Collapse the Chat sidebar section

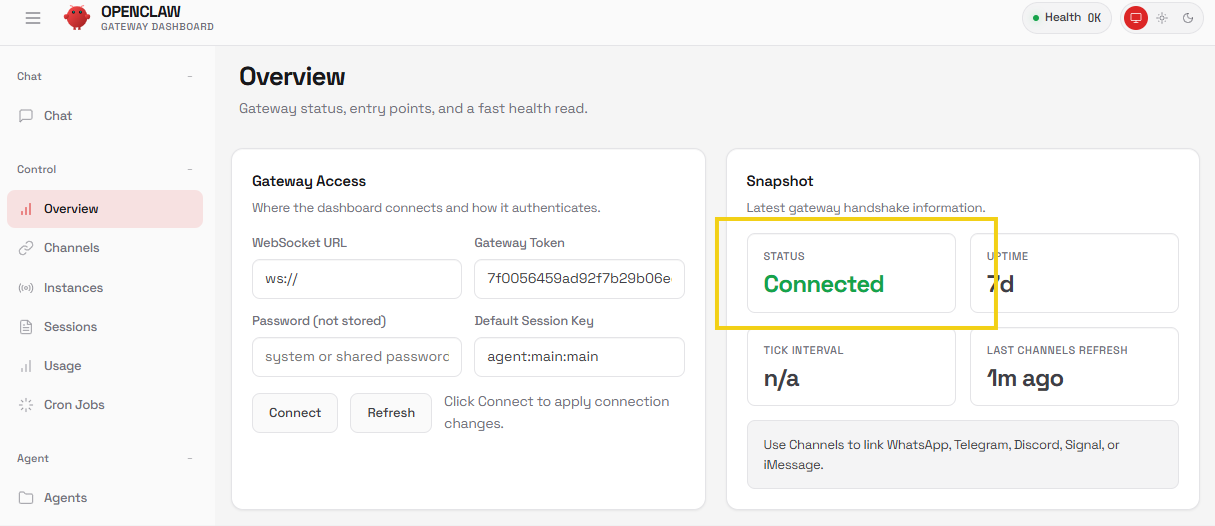point(190,77)
